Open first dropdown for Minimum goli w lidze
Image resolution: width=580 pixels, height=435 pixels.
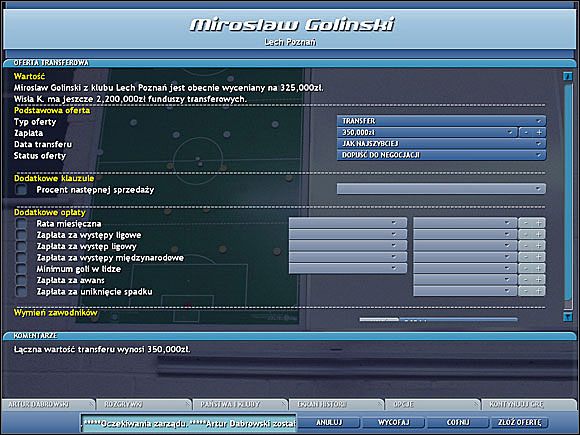(x=348, y=269)
